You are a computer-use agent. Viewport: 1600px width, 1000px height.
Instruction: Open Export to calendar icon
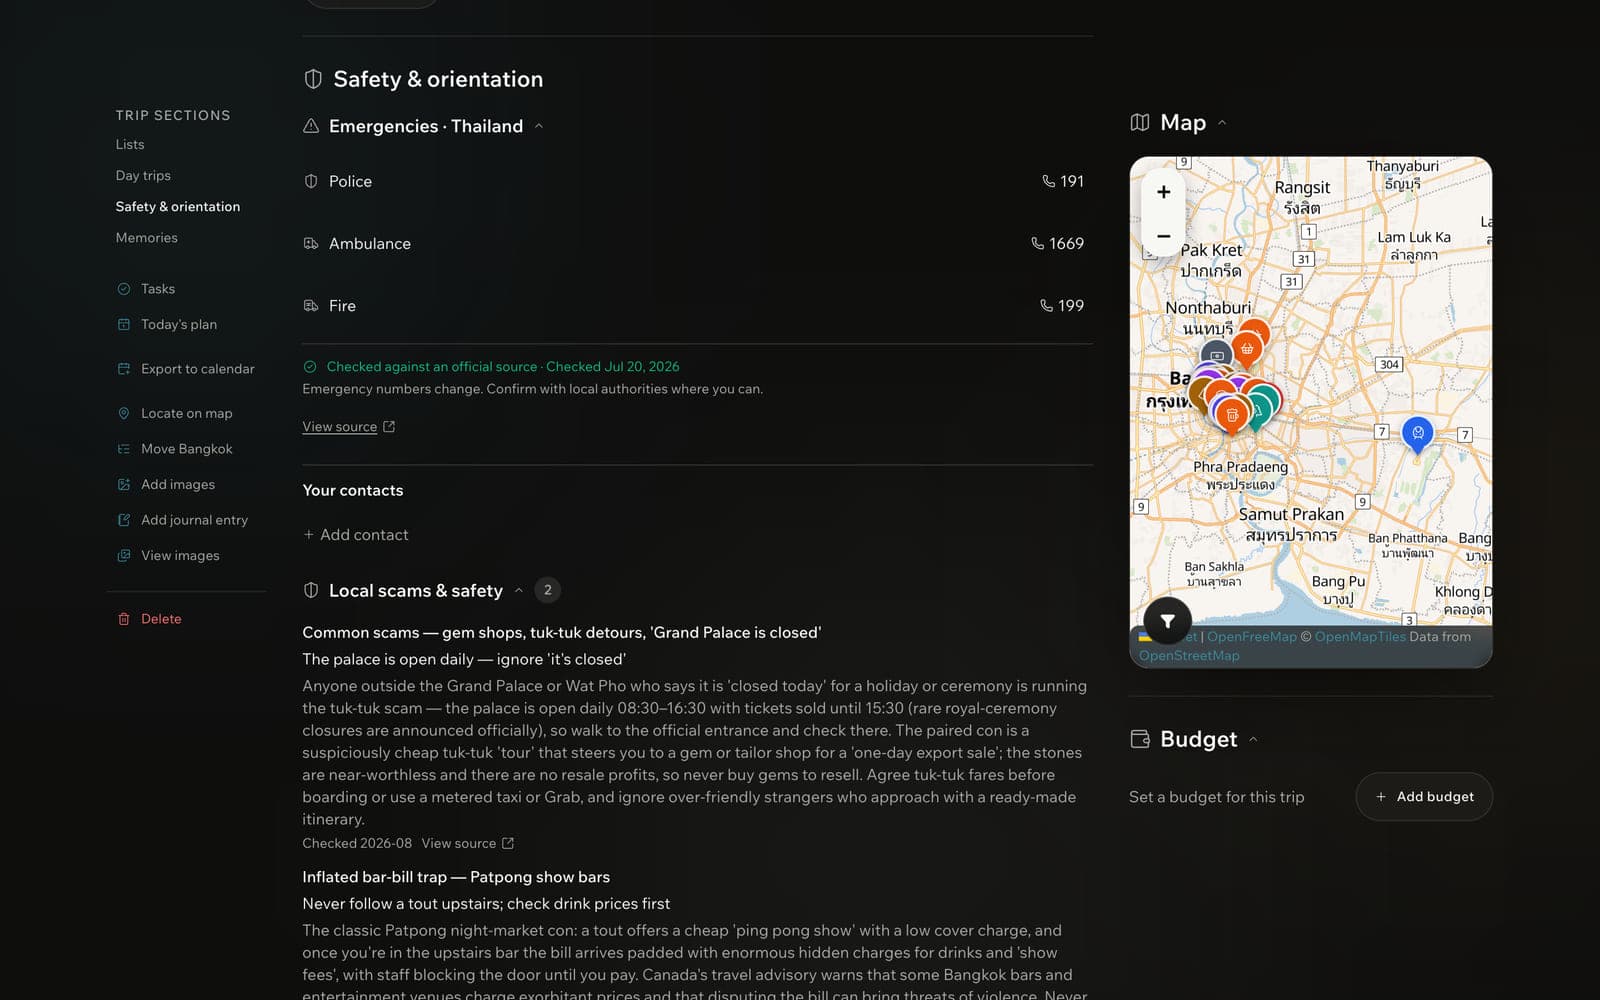click(x=124, y=369)
